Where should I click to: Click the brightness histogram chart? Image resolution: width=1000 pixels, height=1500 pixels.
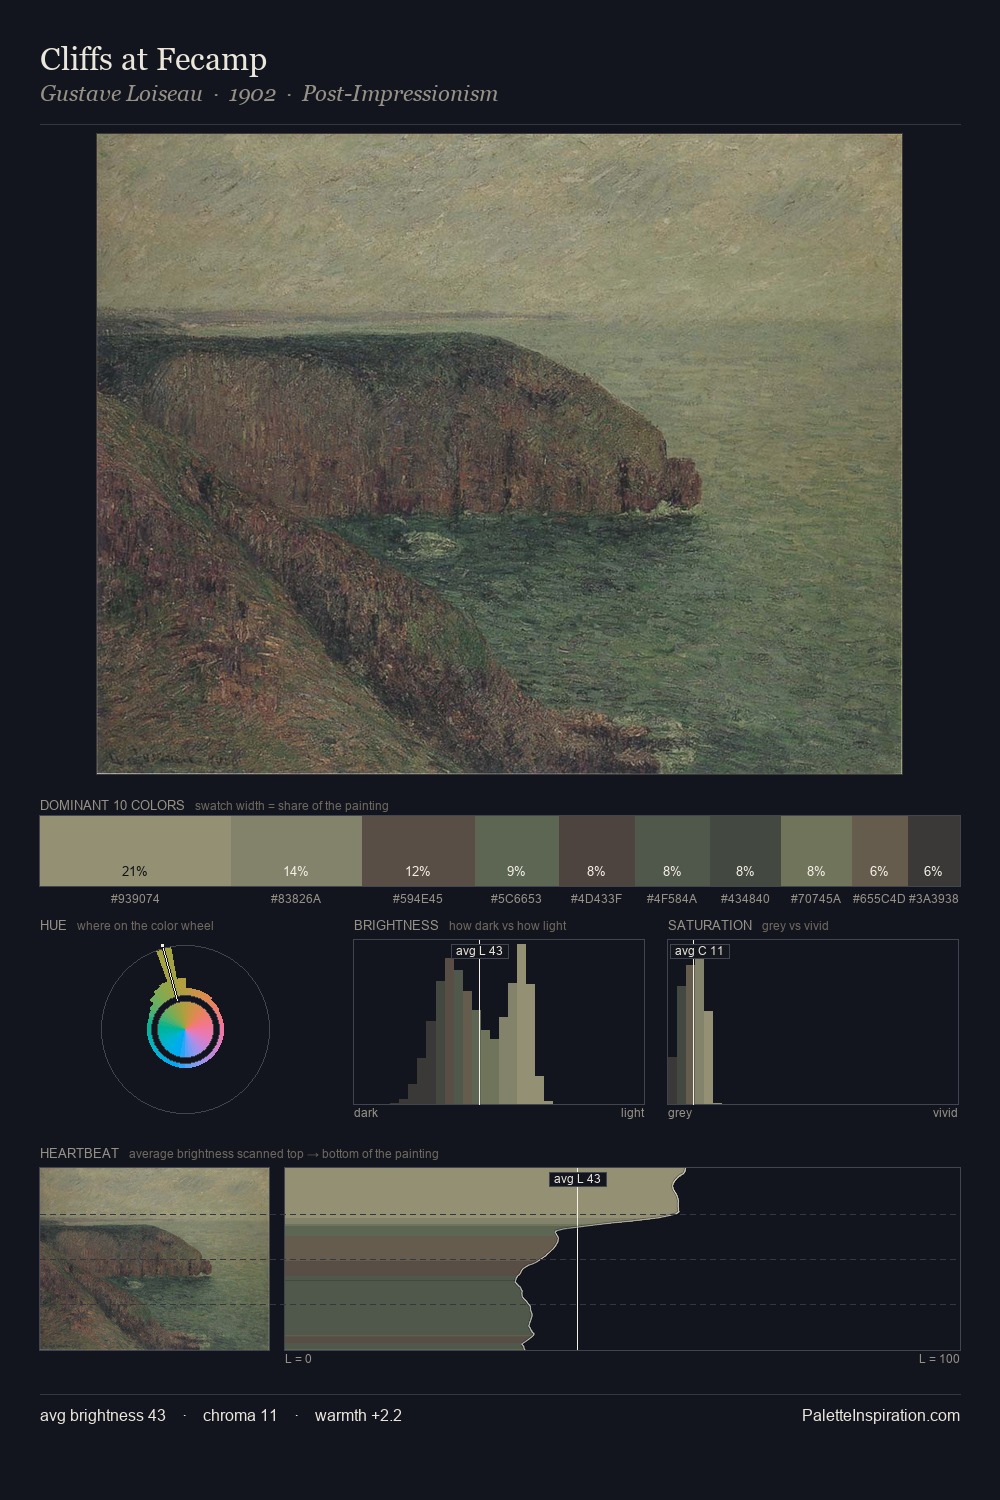pos(499,1022)
